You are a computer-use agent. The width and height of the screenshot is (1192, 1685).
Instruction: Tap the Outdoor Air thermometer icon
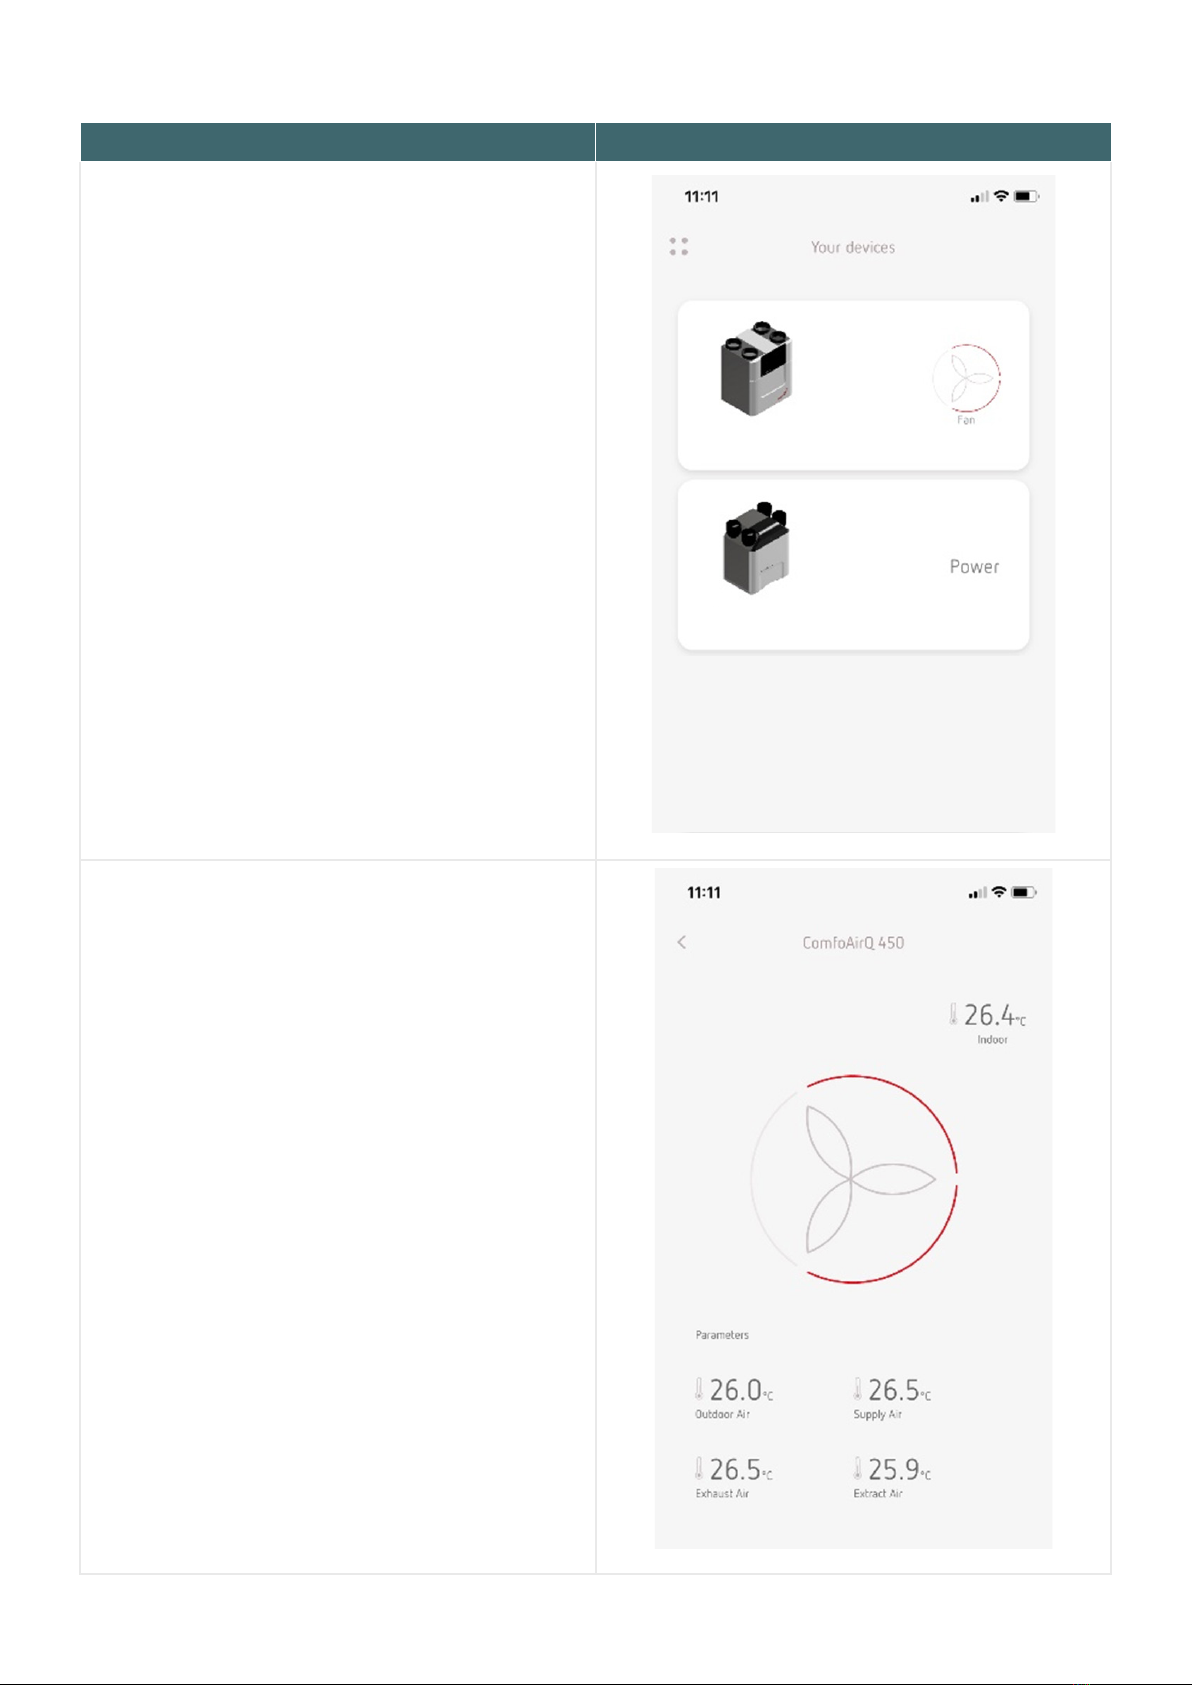point(699,1388)
